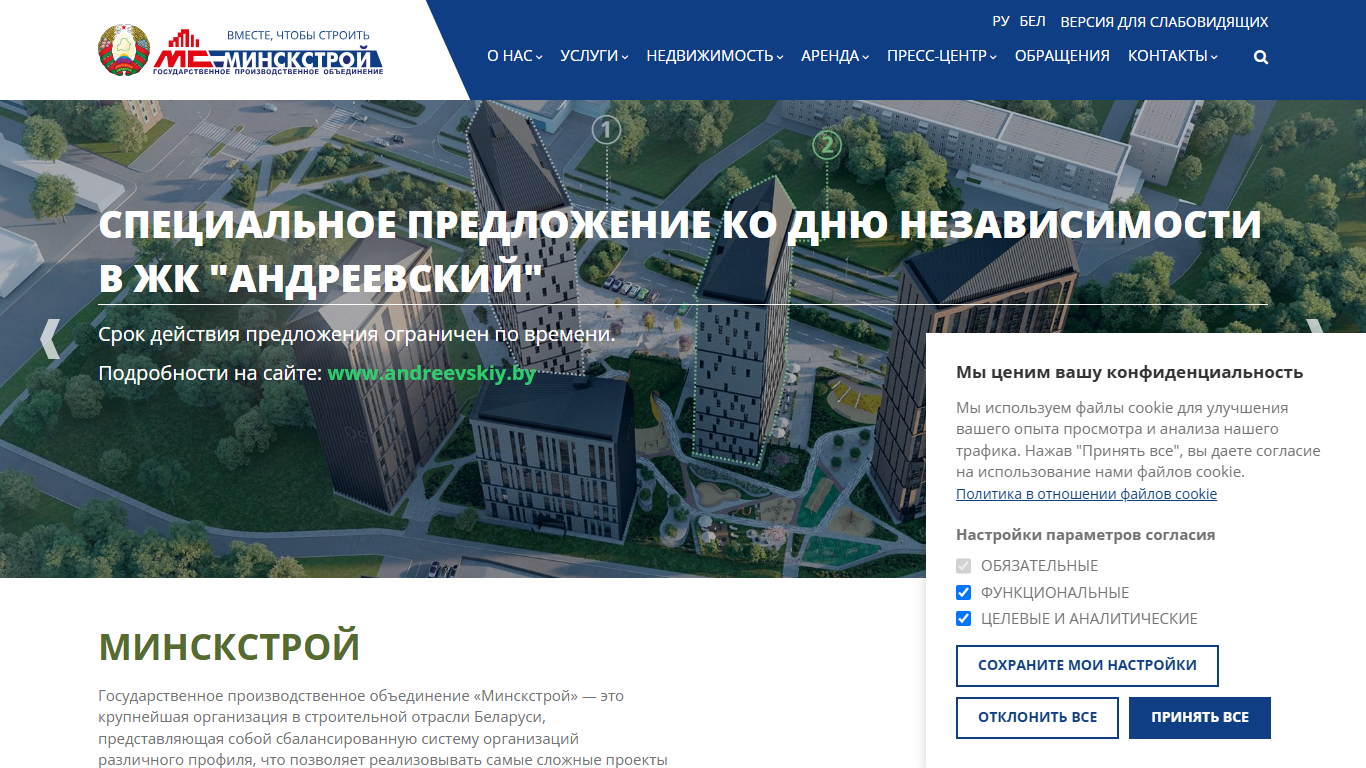1366x768 pixels.
Task: Expand the КОНТАКТЫ menu
Action: pyautogui.click(x=1173, y=56)
